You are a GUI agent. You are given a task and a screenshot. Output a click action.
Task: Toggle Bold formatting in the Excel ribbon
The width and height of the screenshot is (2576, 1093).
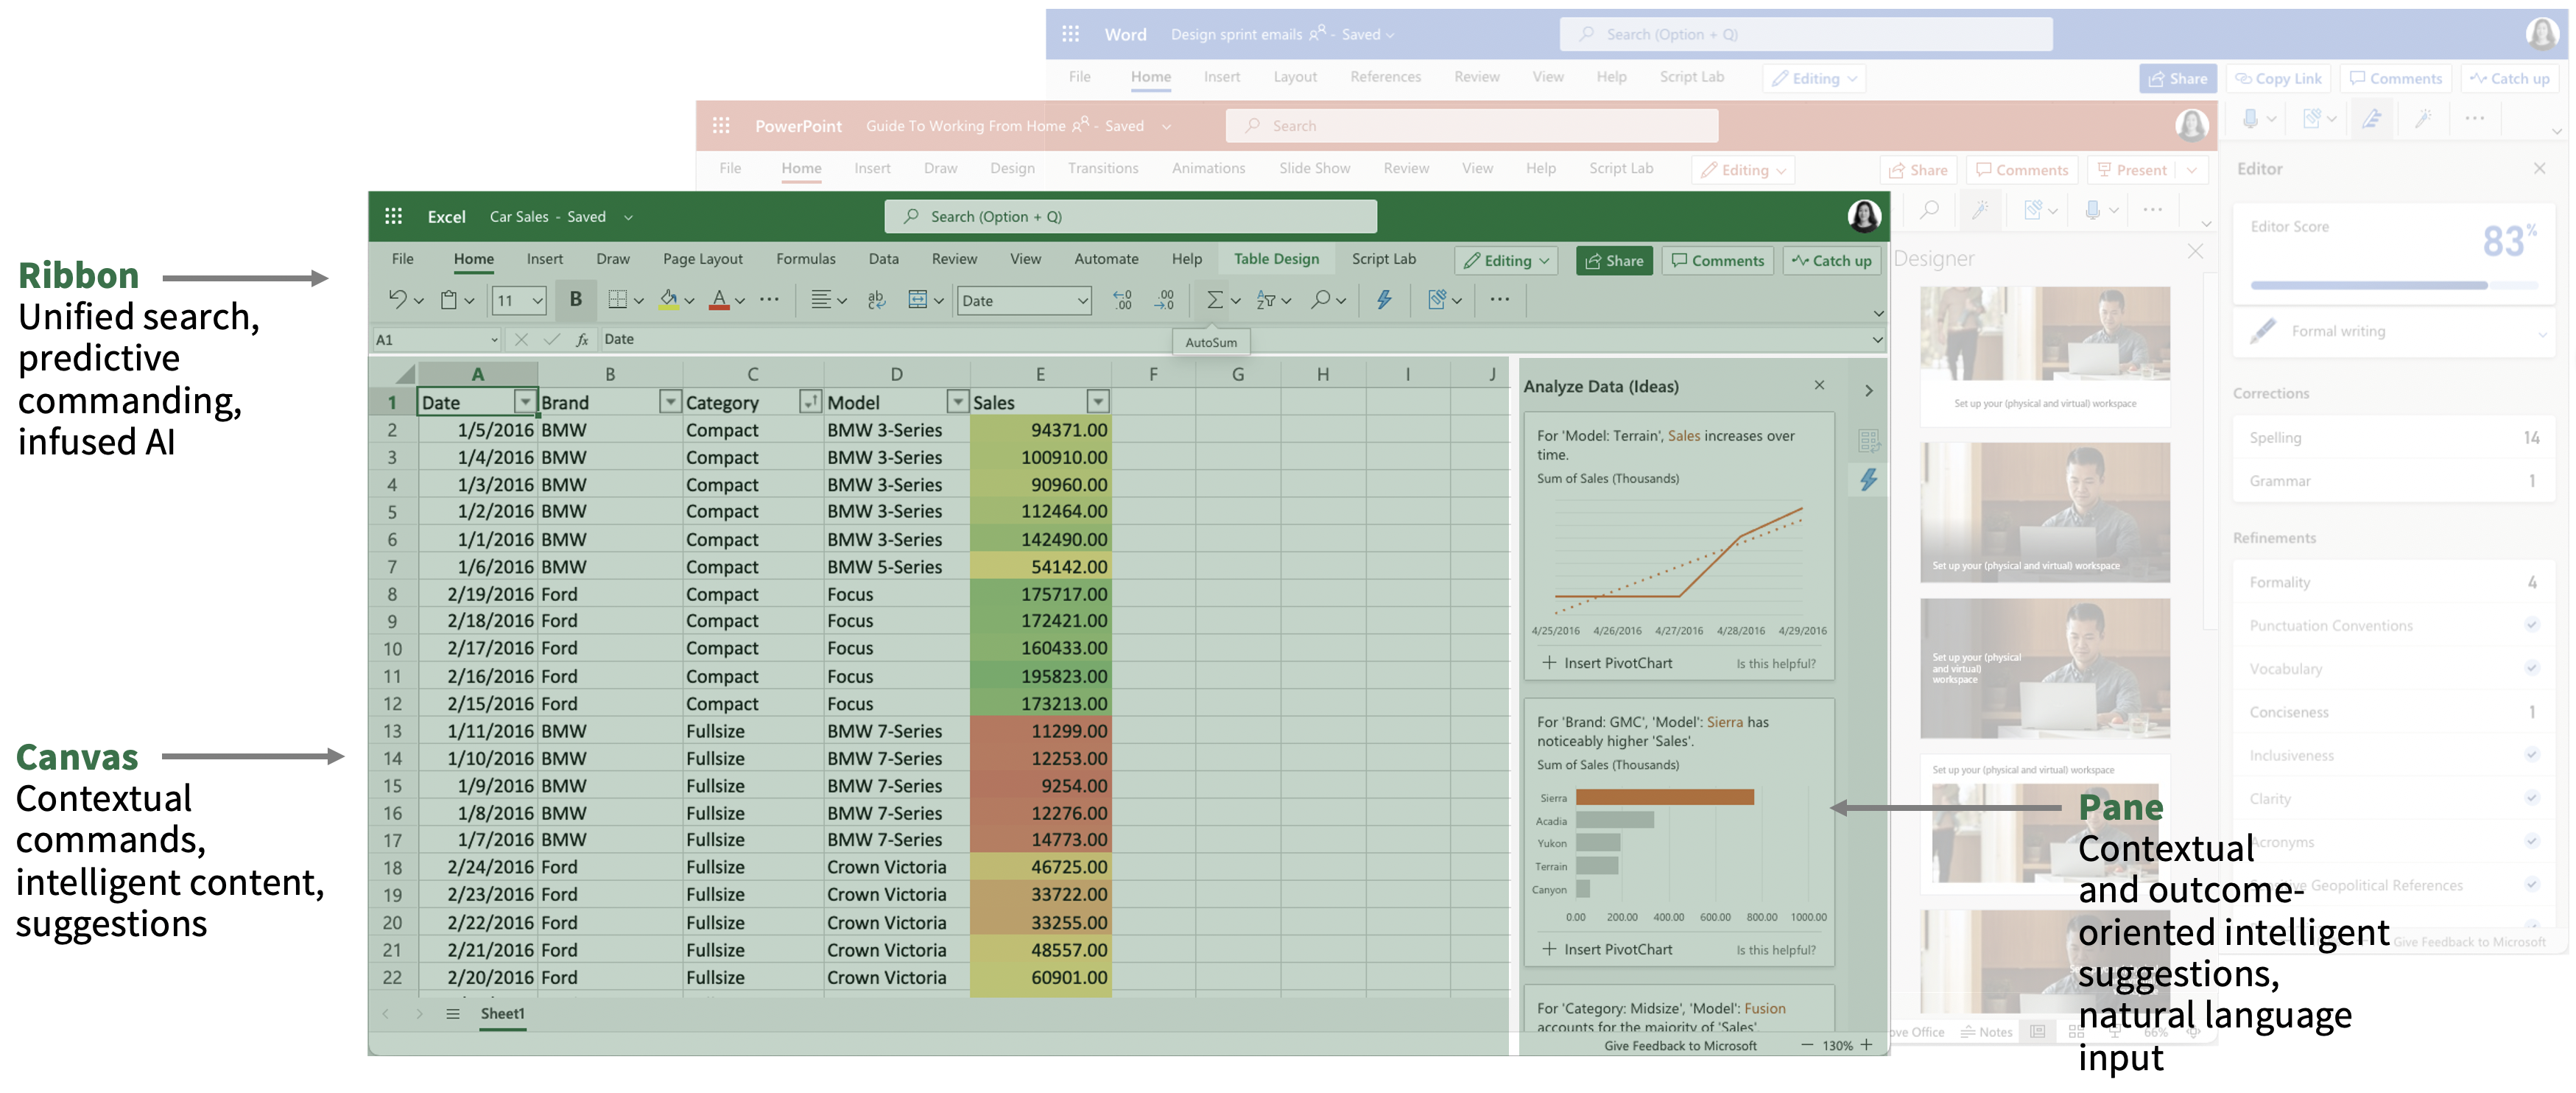575,300
